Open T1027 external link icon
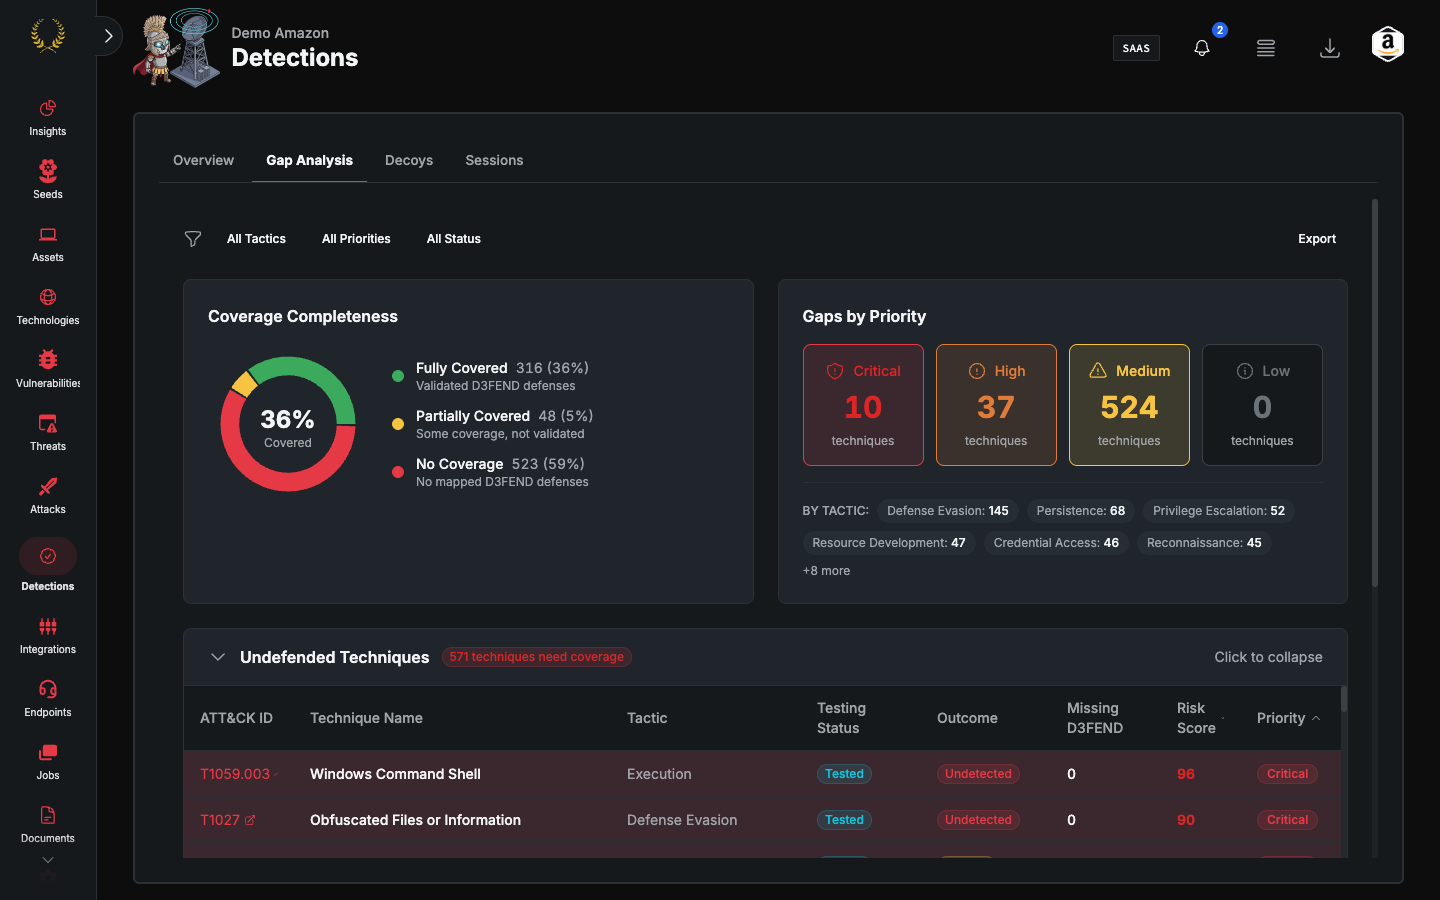The height and width of the screenshot is (900, 1440). pos(250,820)
